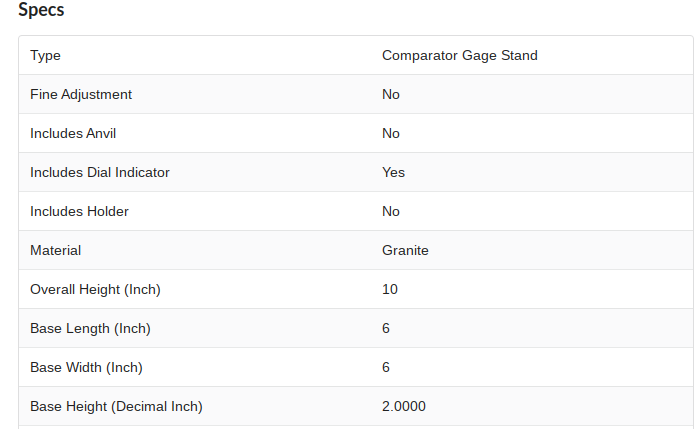Select the Fine Adjustment label
Viewport: 695px width, 429px height.
(x=81, y=95)
